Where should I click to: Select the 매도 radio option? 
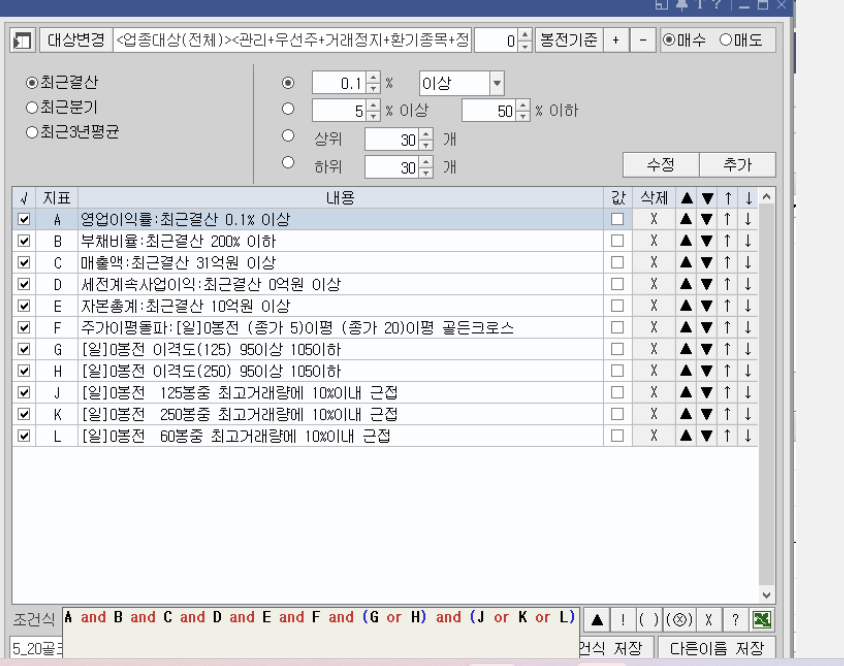pos(725,41)
